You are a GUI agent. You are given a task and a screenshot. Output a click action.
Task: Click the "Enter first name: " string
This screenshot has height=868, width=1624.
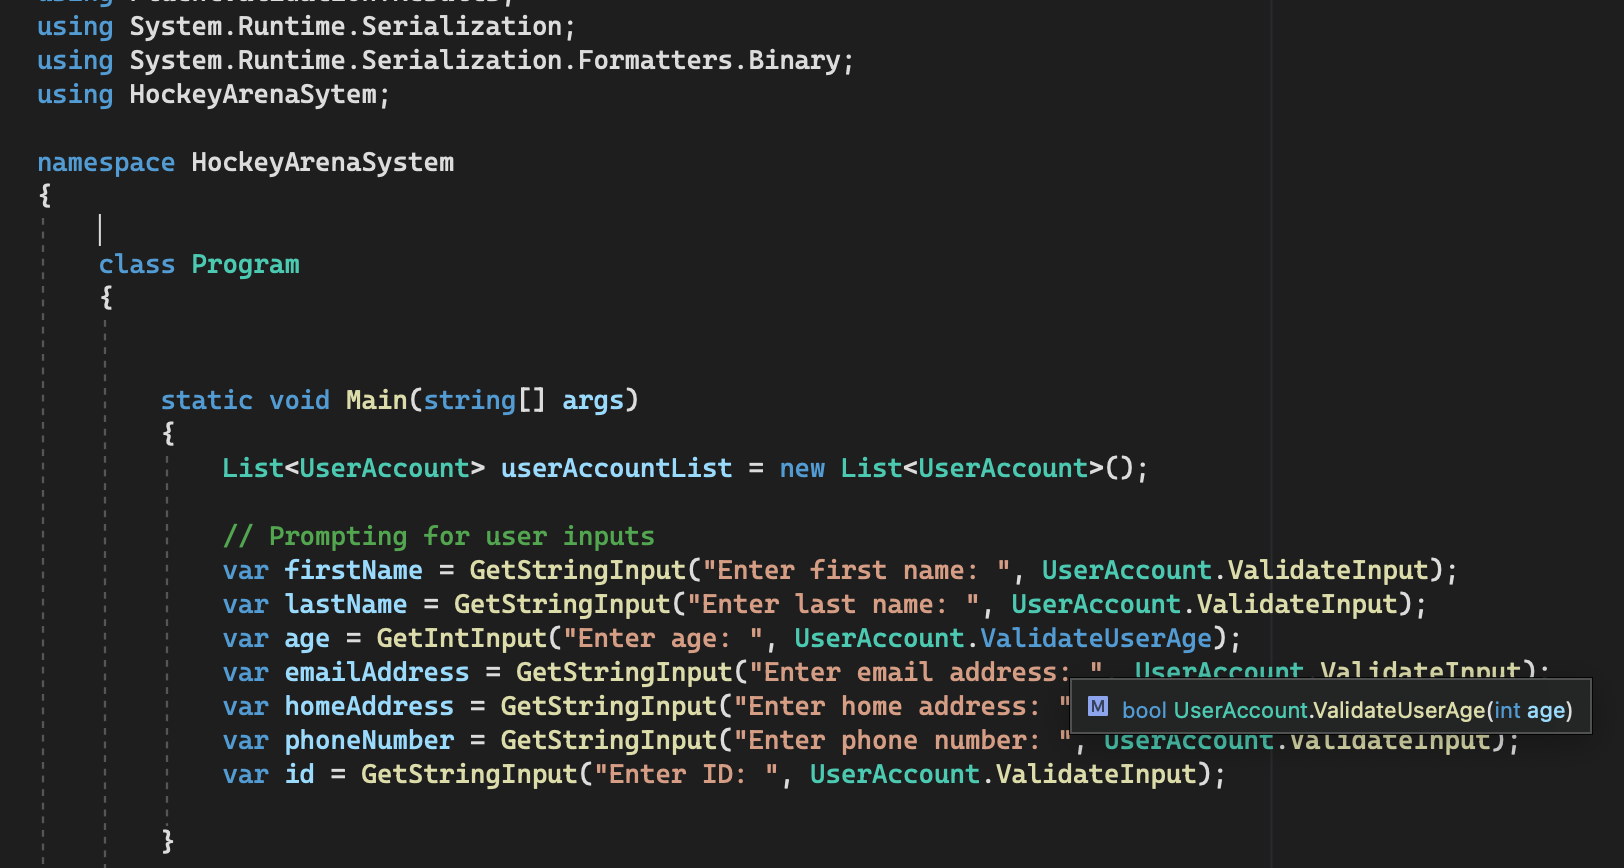pyautogui.click(x=856, y=571)
